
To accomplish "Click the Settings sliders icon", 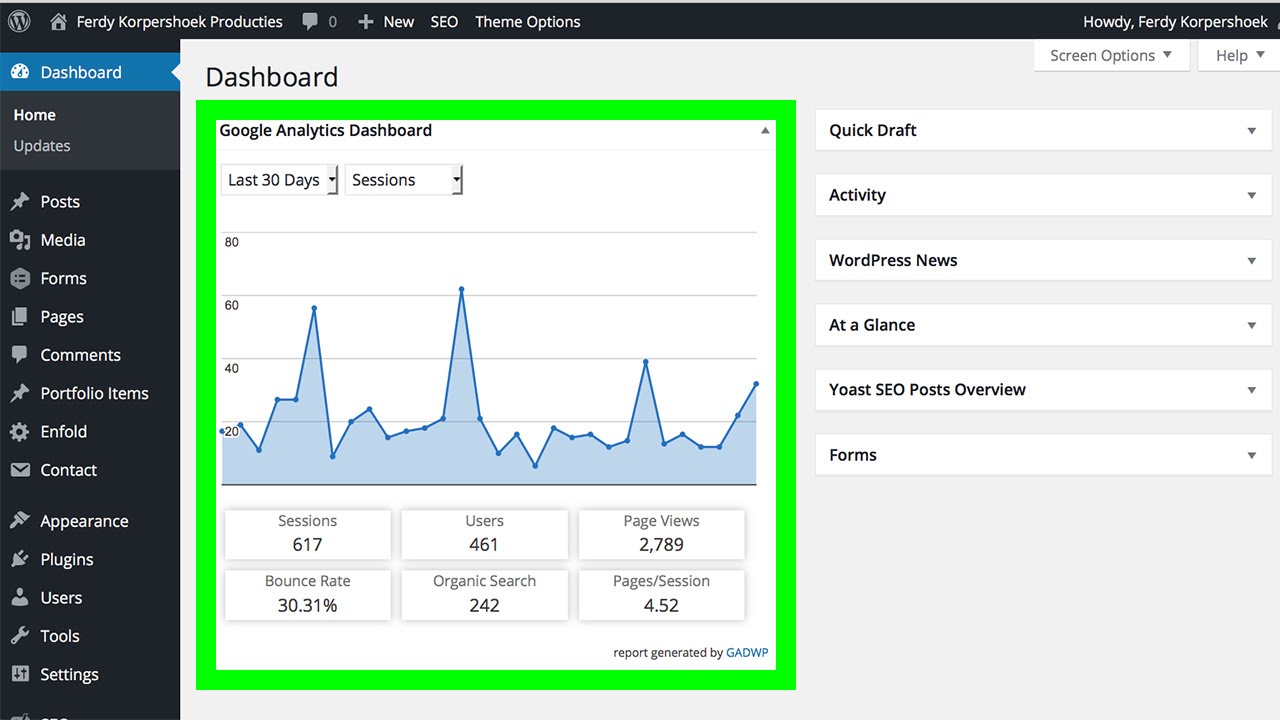I will coord(20,674).
